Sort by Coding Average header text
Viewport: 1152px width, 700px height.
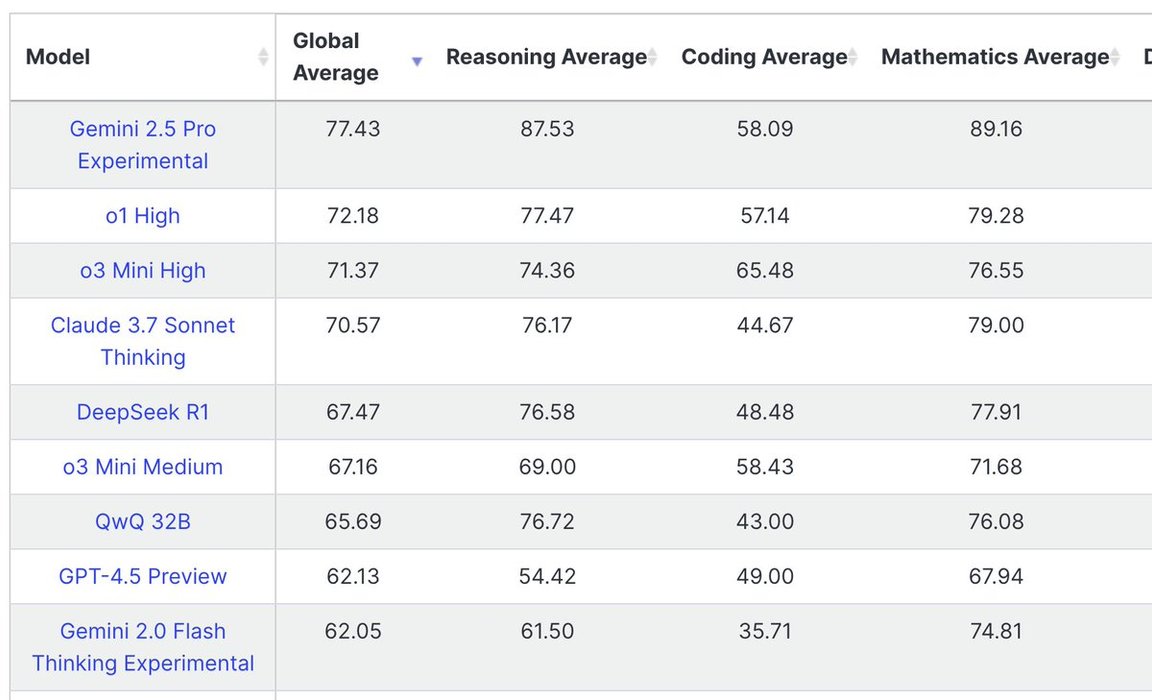764,57
